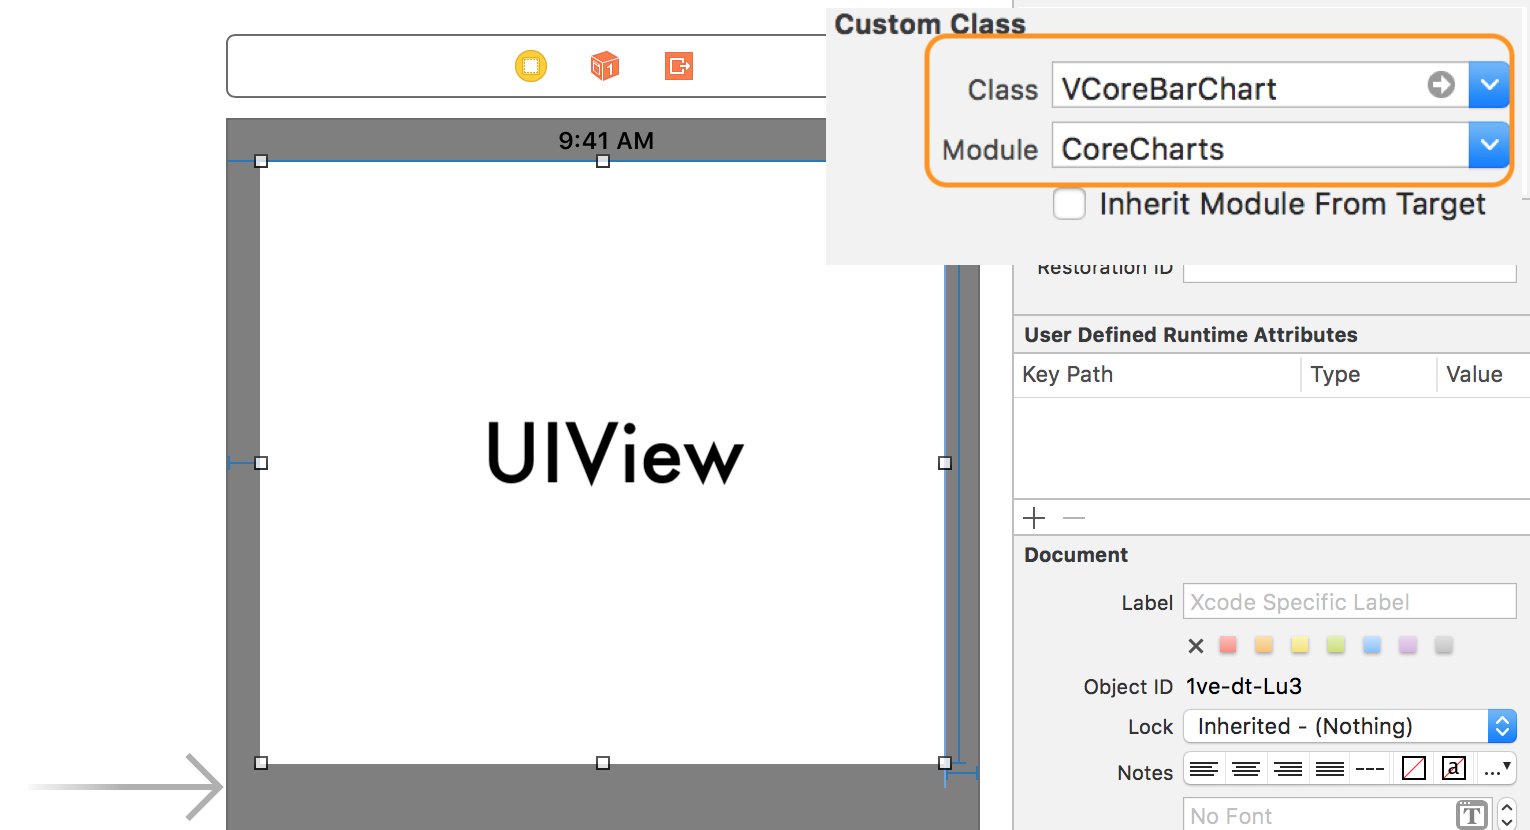
Task: Adjust font size stepper
Action: click(x=1508, y=816)
